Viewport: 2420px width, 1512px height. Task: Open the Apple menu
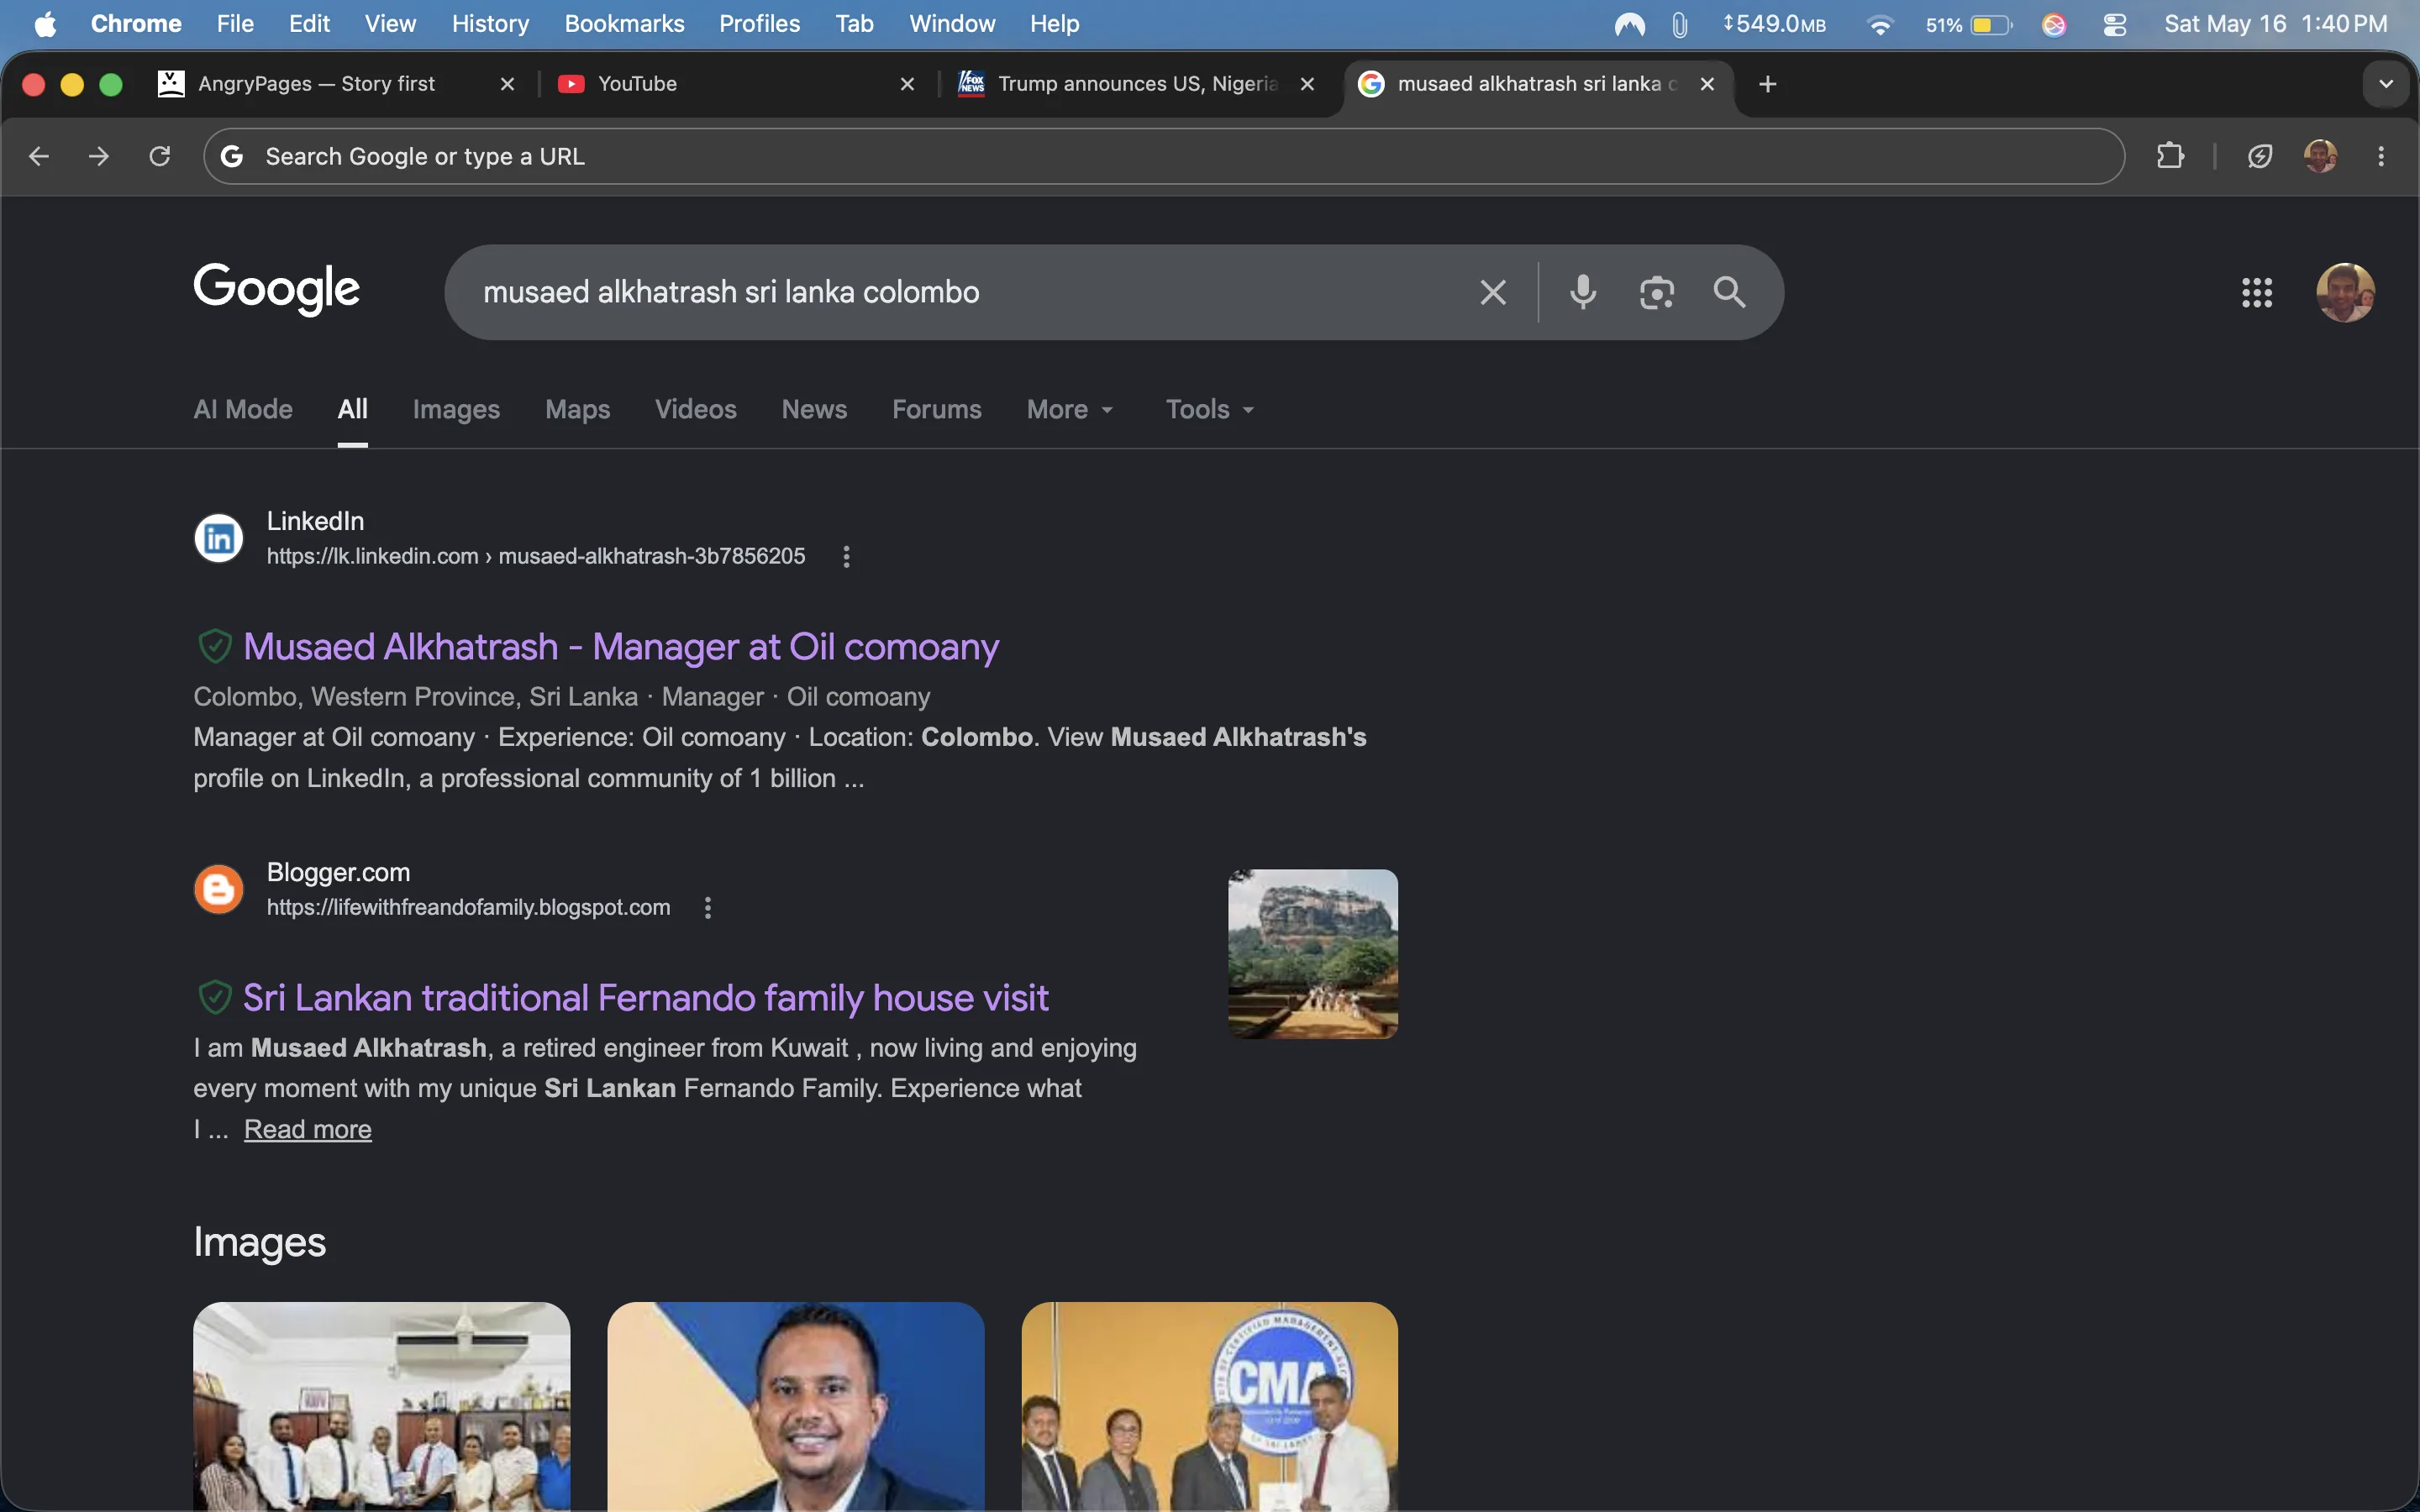pyautogui.click(x=45, y=24)
